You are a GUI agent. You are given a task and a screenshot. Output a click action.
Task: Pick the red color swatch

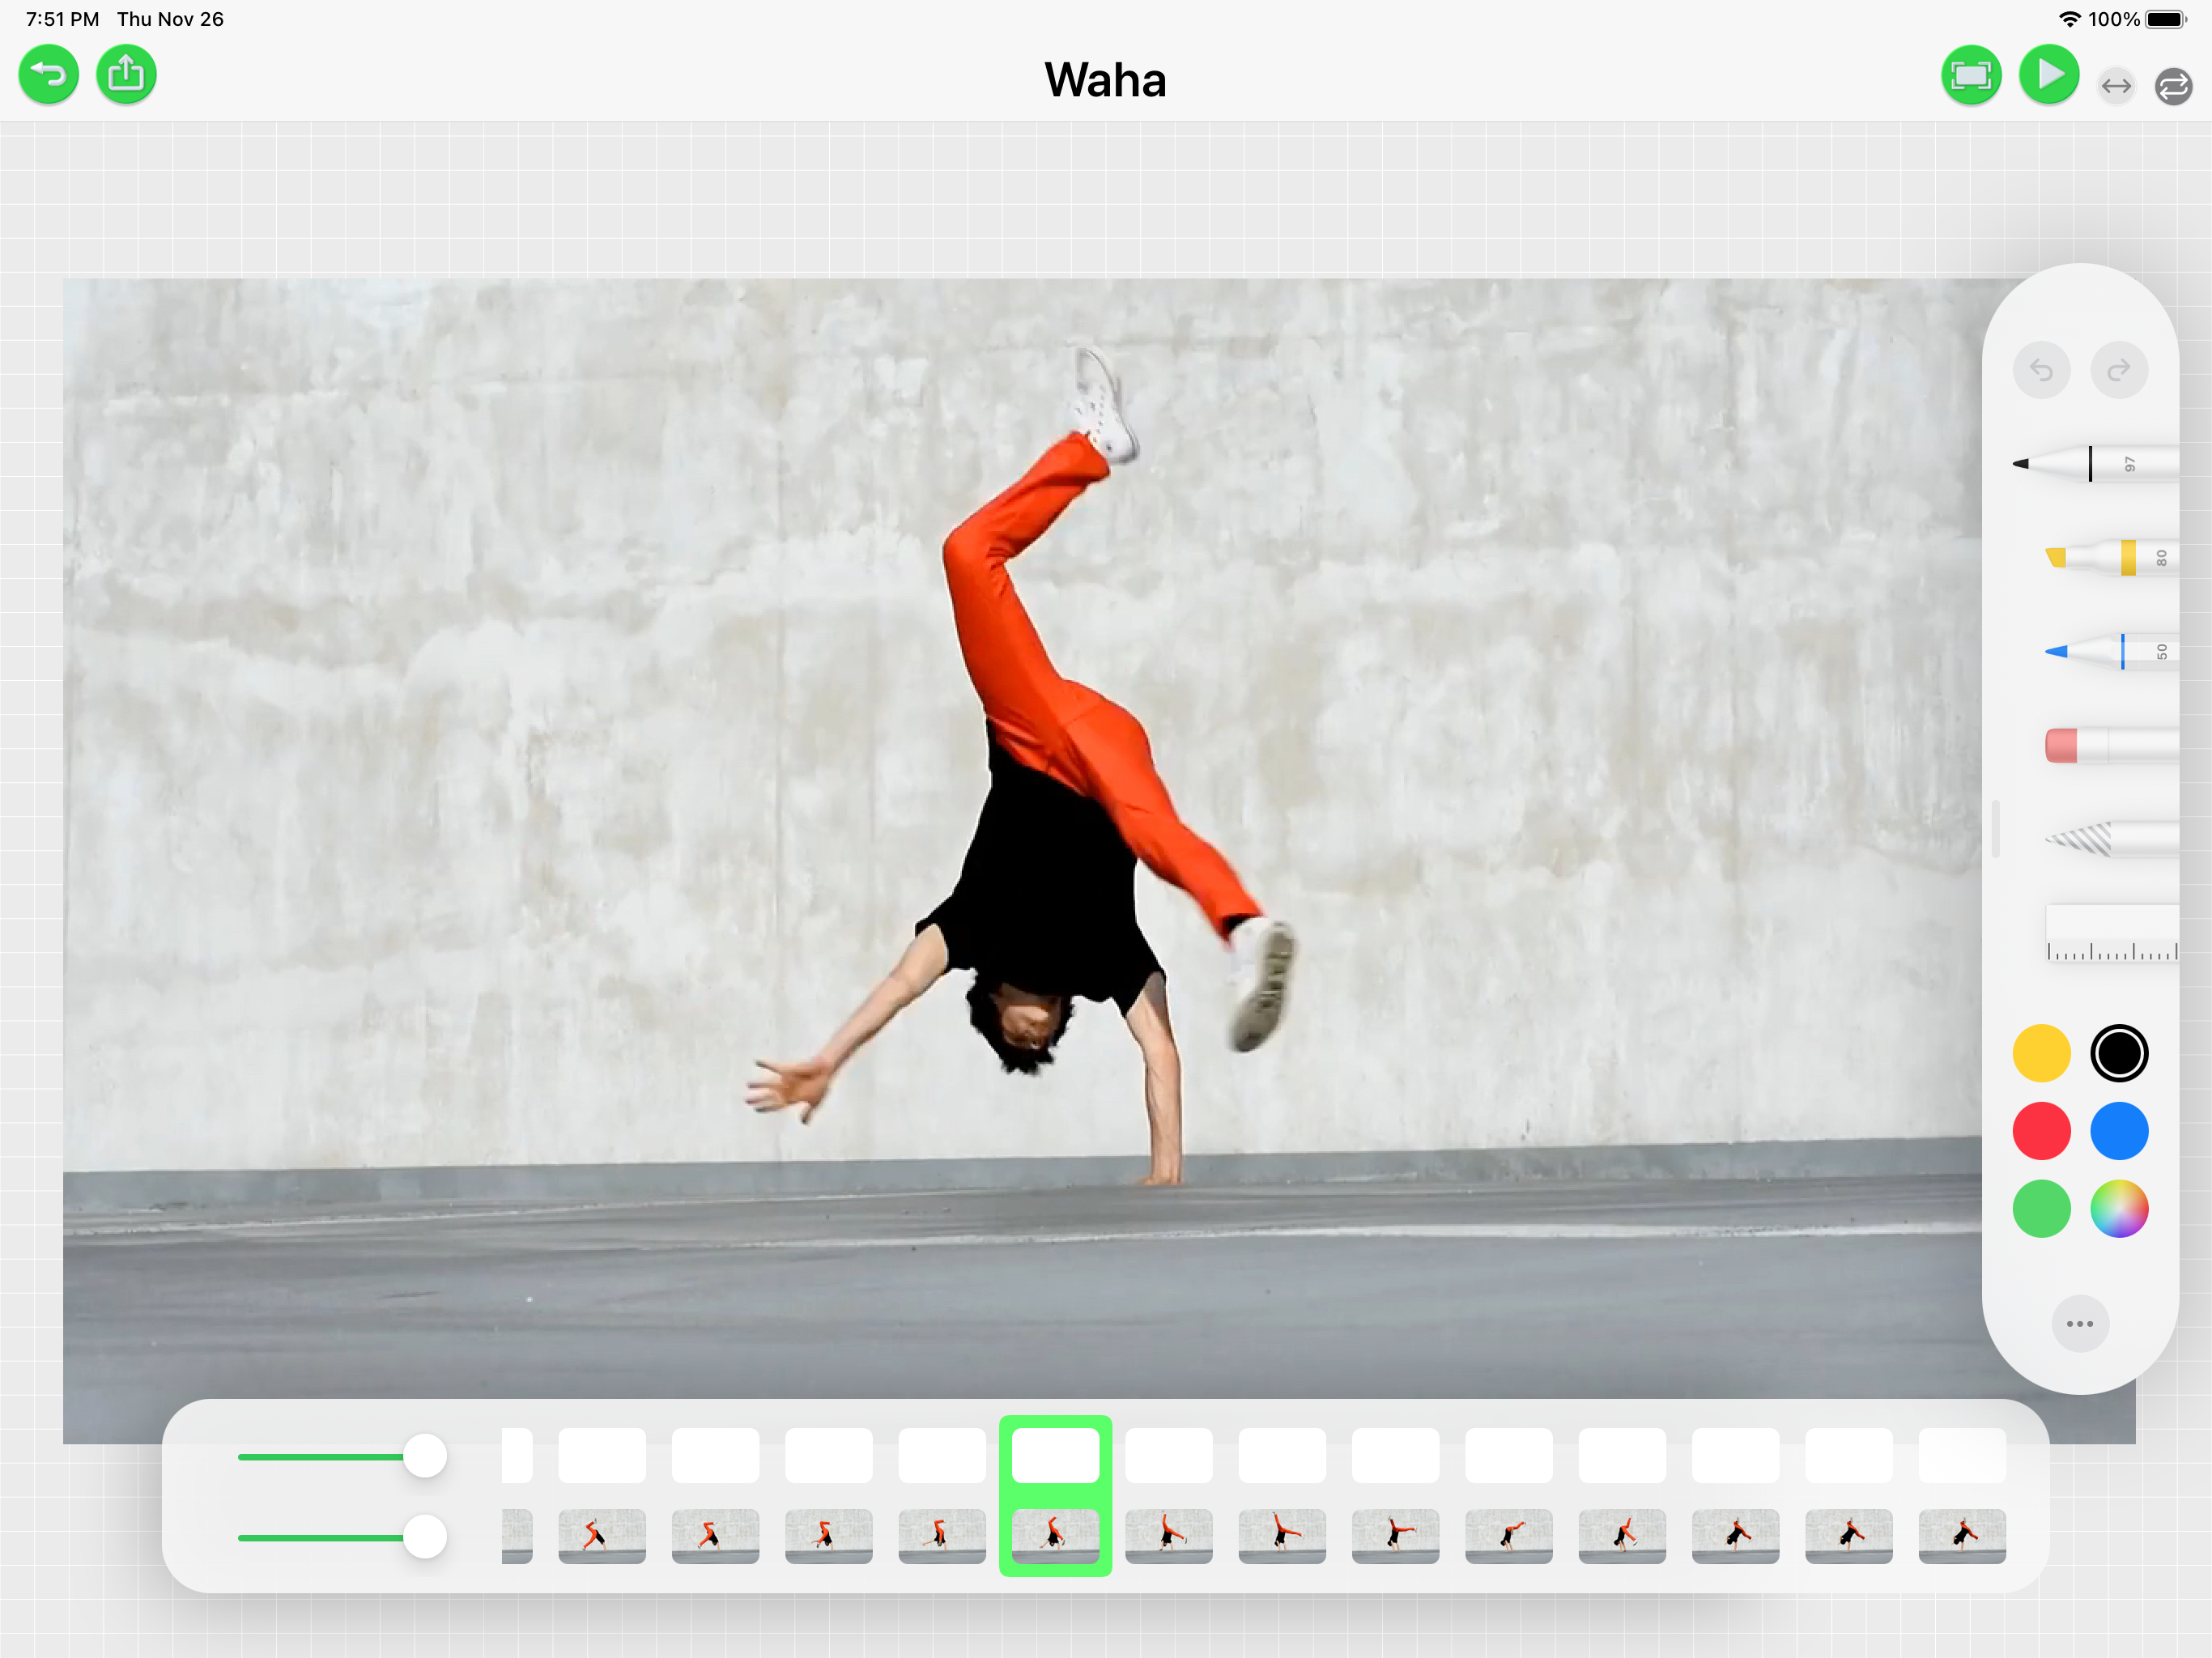tap(2041, 1131)
